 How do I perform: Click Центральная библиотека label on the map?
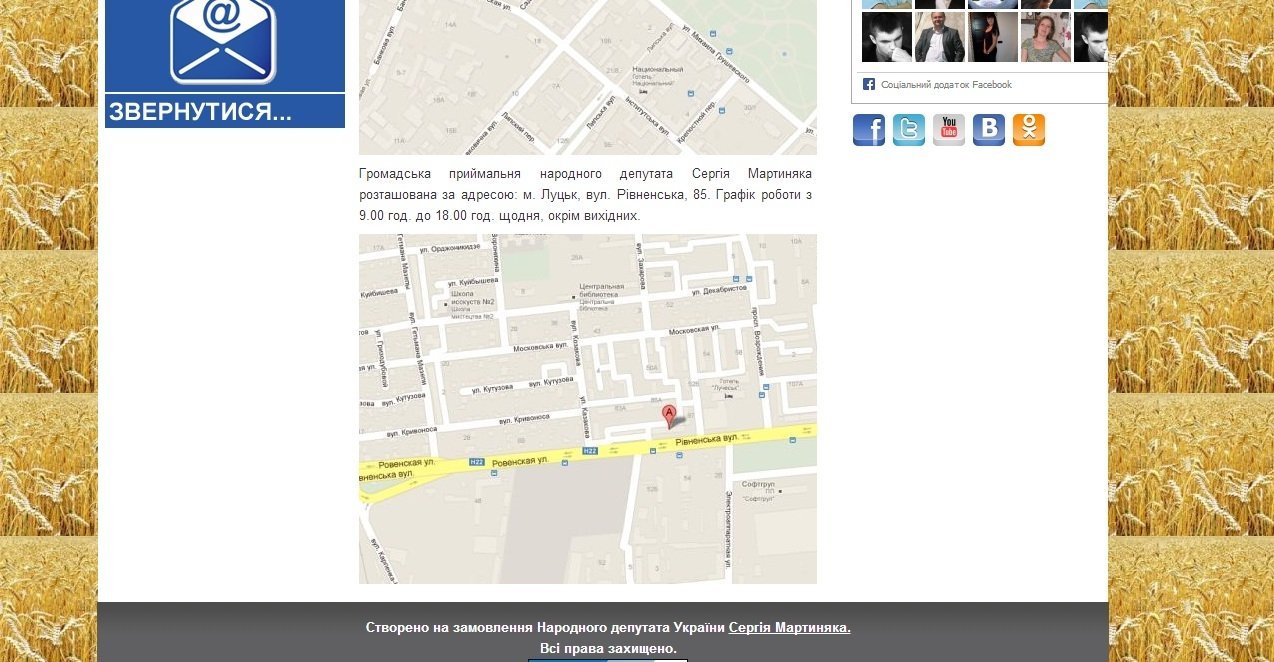[x=602, y=290]
